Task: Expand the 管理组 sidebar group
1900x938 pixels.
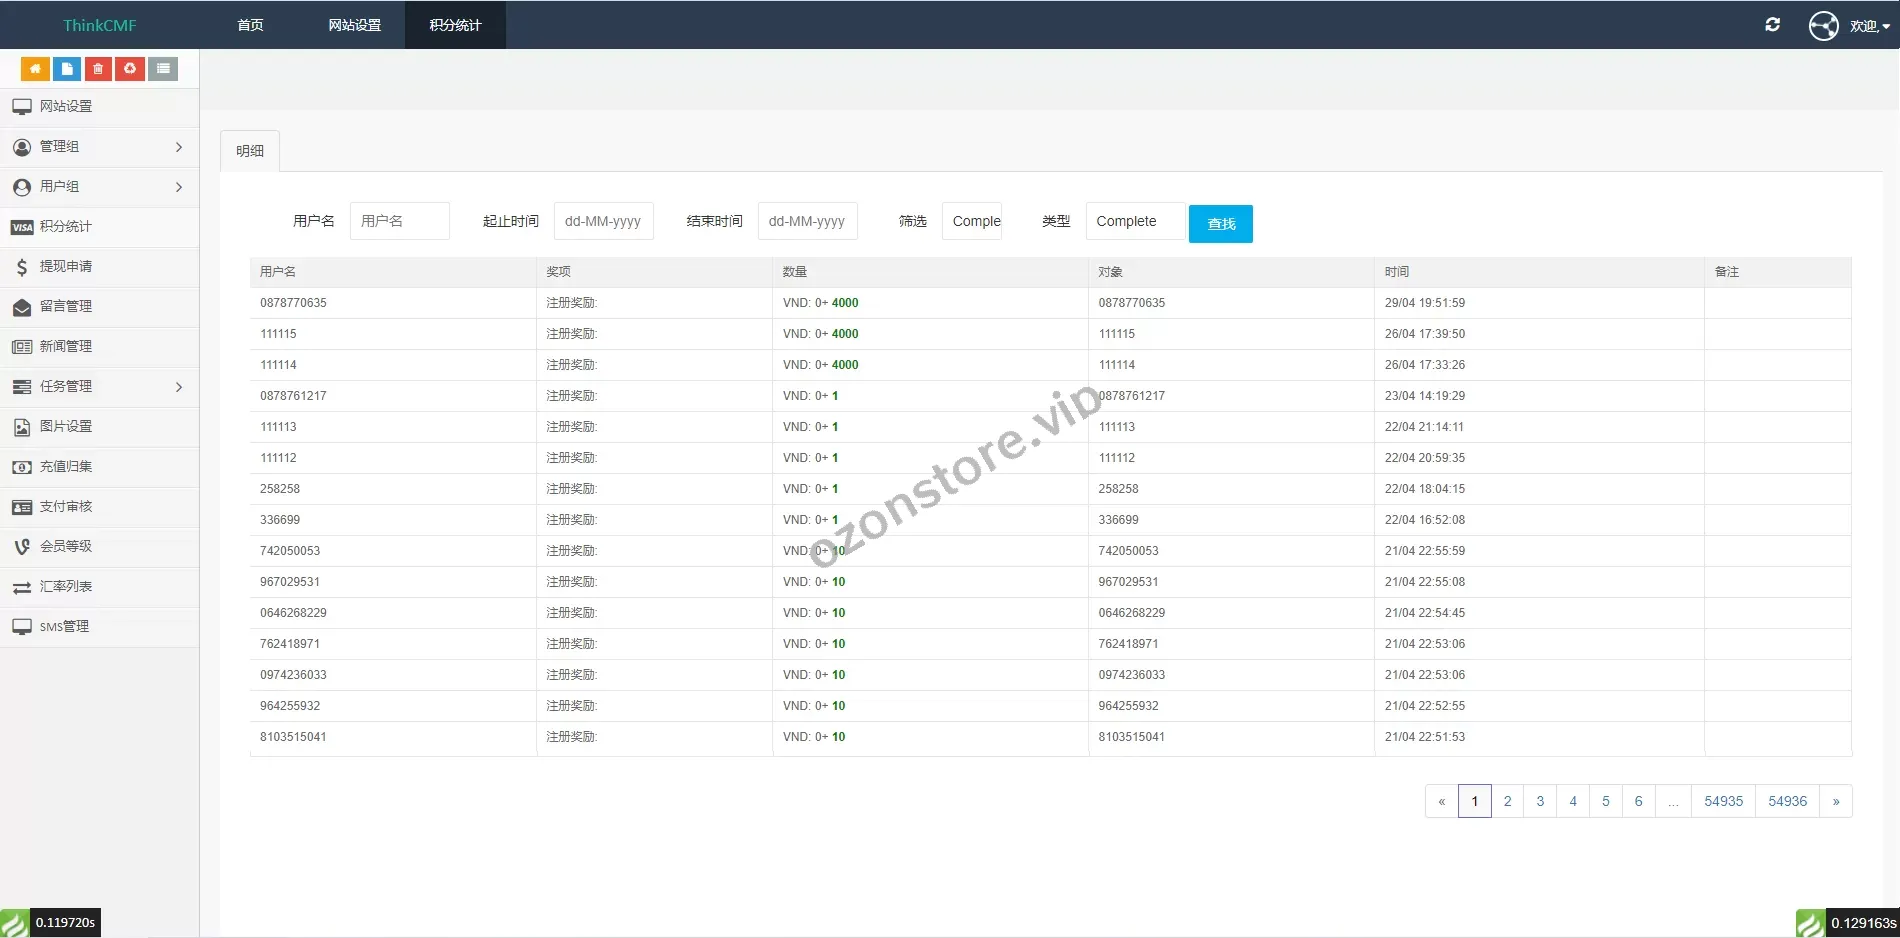Action: (98, 147)
